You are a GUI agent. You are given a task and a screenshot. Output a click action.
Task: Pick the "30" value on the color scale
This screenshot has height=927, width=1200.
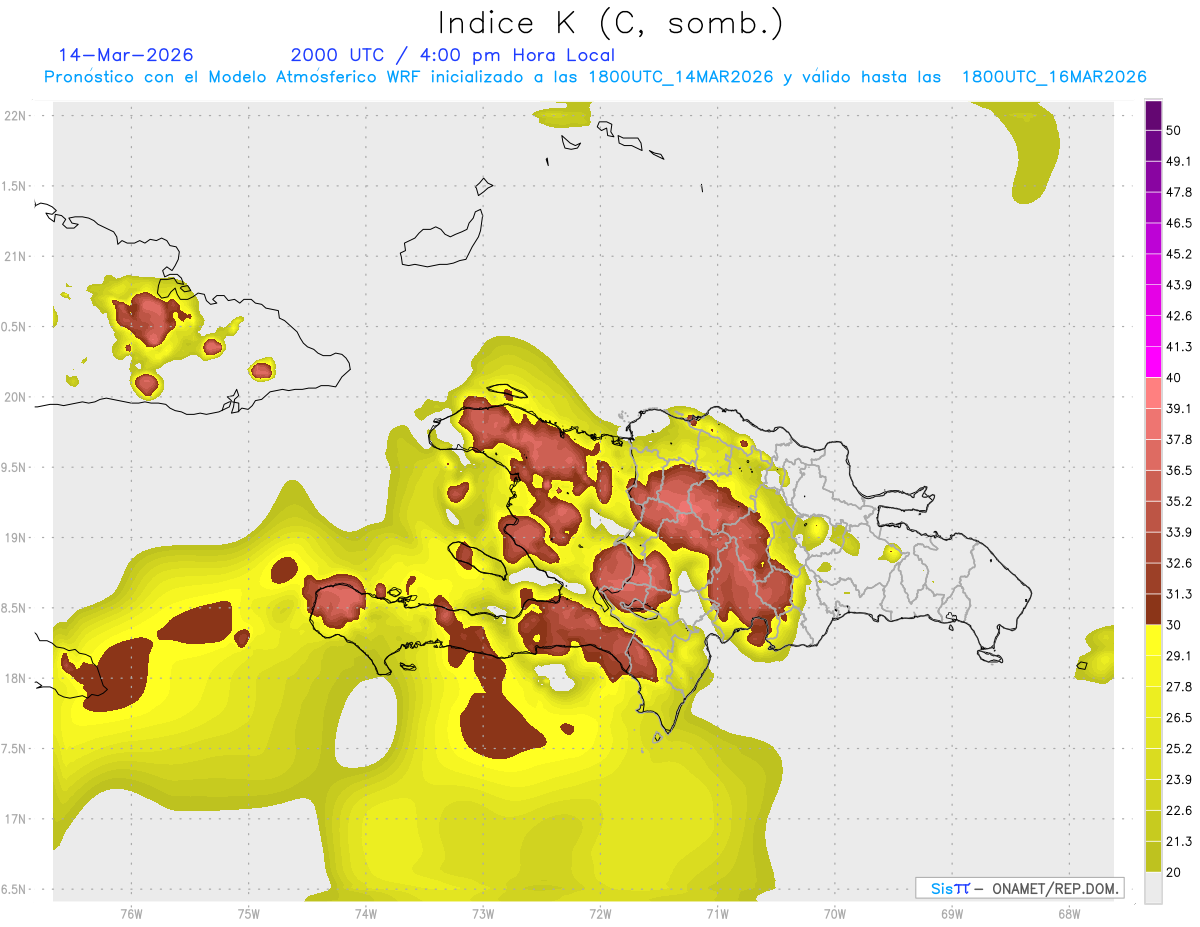click(1174, 625)
